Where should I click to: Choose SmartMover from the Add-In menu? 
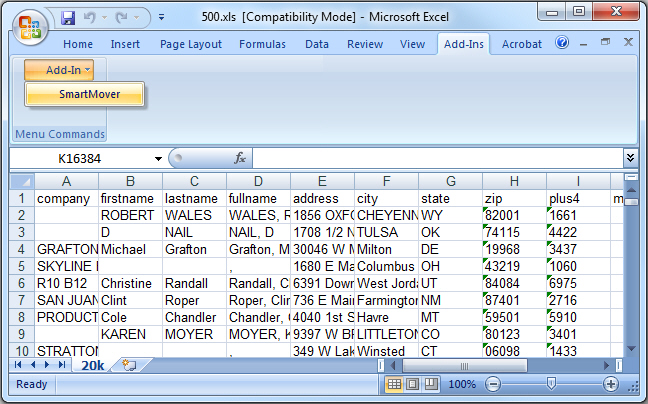84,94
